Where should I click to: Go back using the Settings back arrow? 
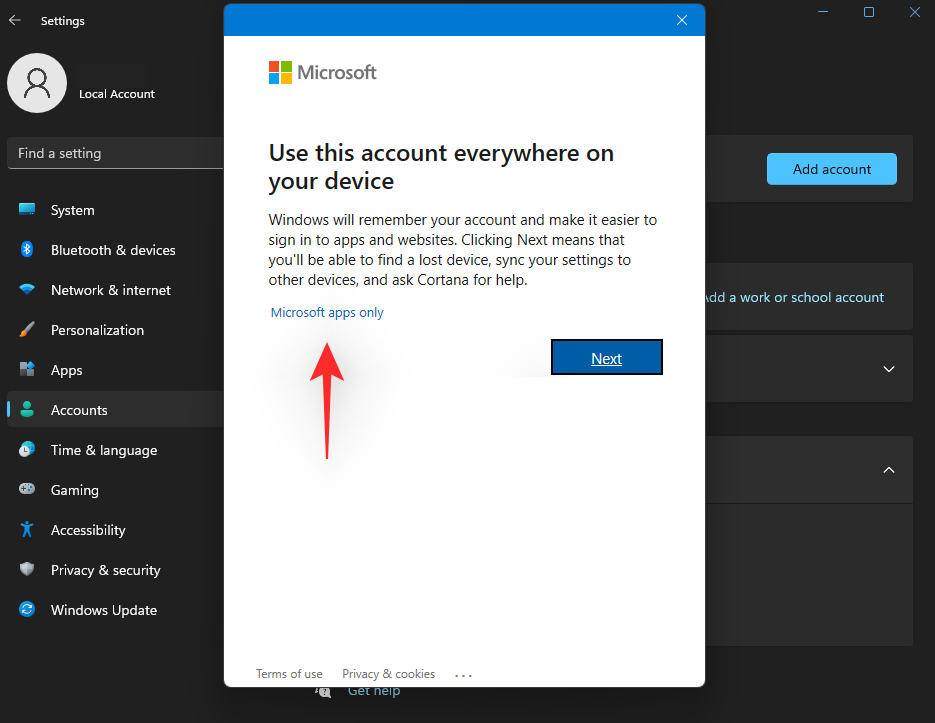(x=15, y=20)
